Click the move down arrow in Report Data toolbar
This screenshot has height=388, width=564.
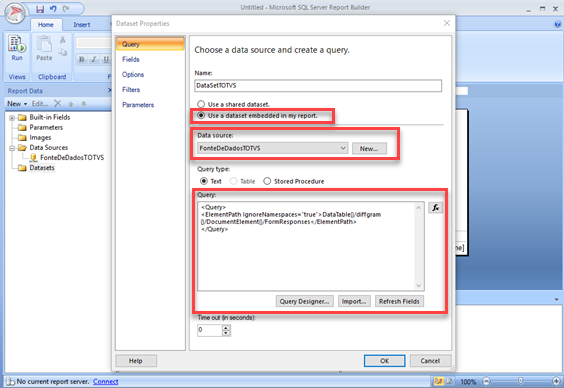tap(83, 104)
